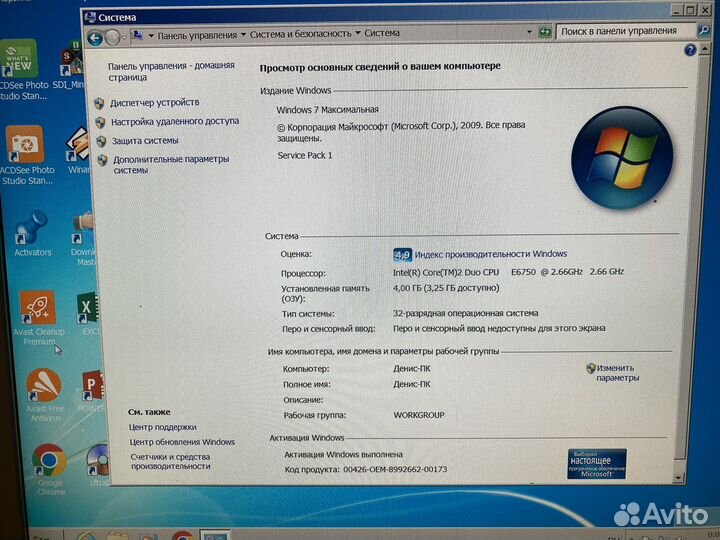The image size is (720, 540).
Task: Open the Activators desktop icon
Action: pyautogui.click(x=32, y=234)
